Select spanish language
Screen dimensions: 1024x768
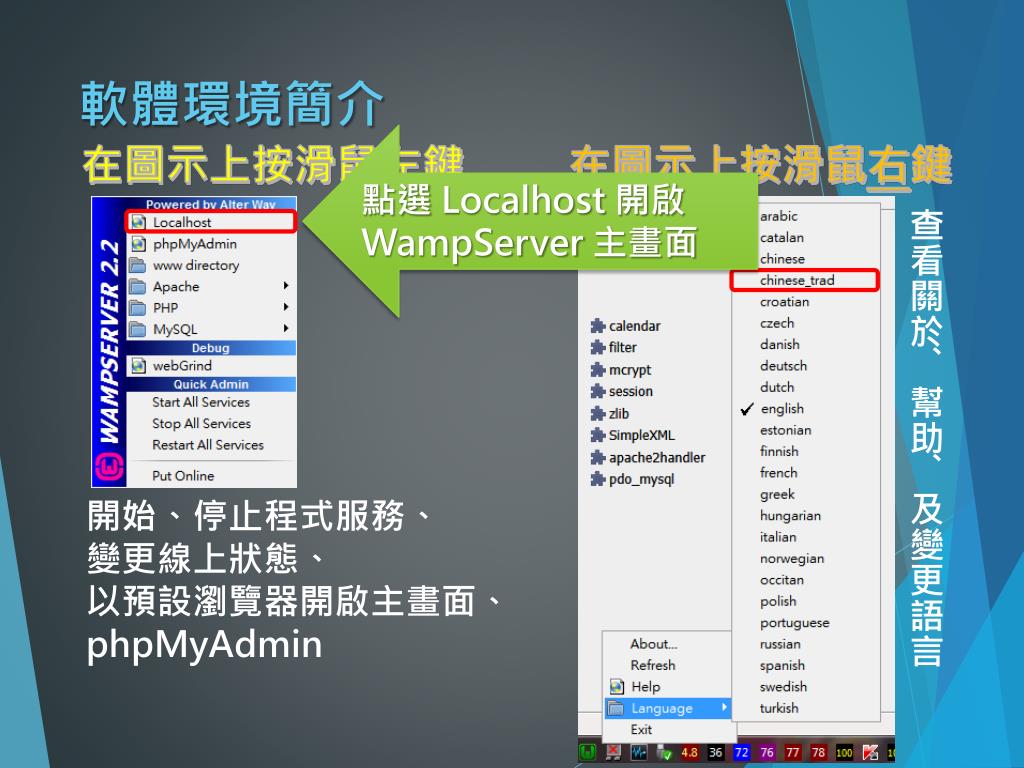[x=782, y=665]
